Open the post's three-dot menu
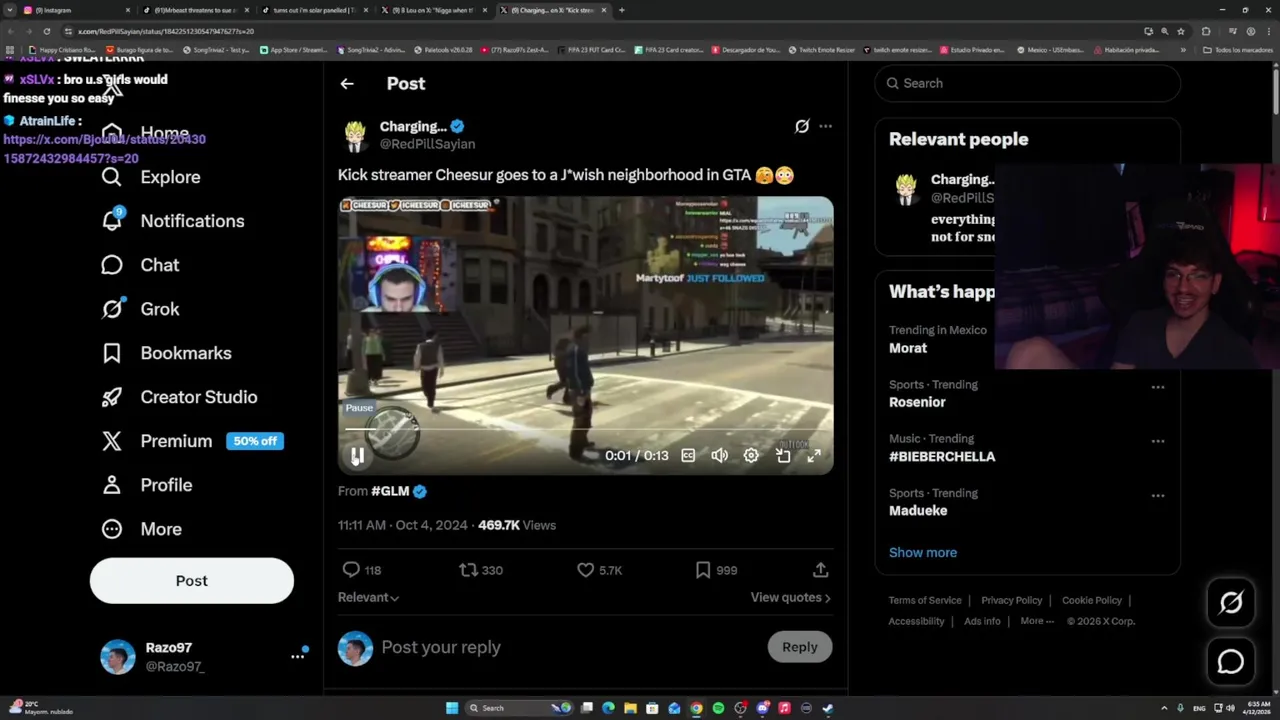This screenshot has width=1280, height=720. 825,126
